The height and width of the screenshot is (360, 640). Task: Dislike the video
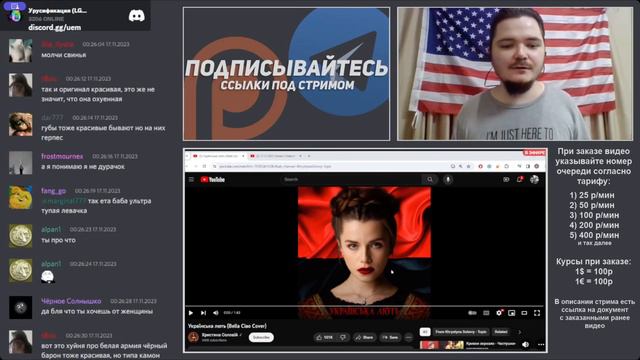[x=343, y=337]
